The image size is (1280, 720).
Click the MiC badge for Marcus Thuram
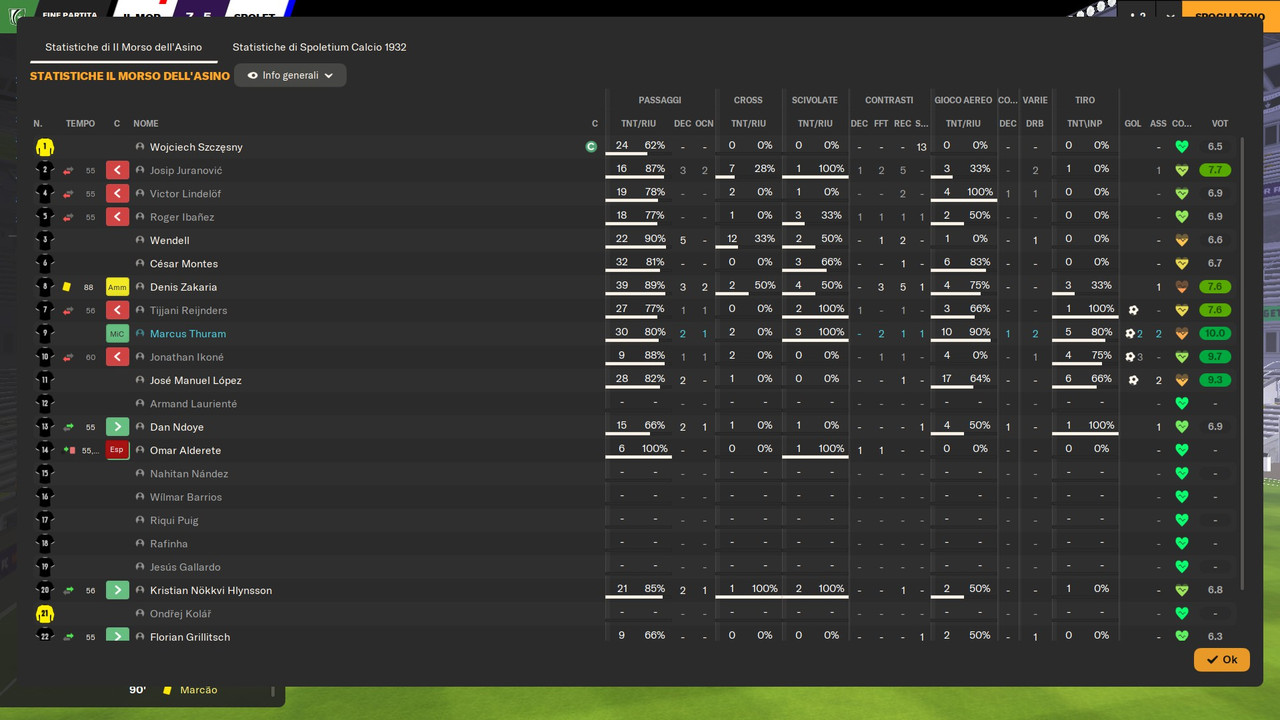[x=118, y=333]
